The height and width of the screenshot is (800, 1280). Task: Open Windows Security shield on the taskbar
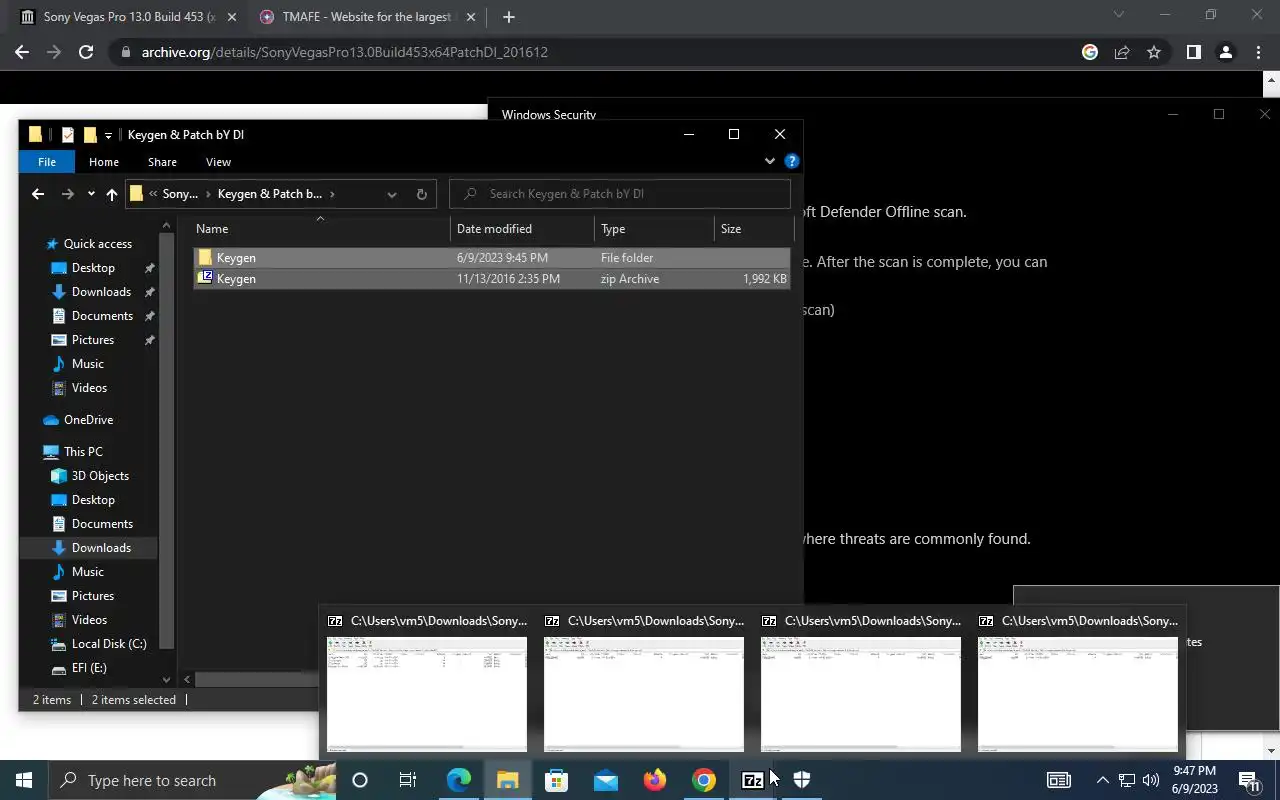(x=802, y=780)
